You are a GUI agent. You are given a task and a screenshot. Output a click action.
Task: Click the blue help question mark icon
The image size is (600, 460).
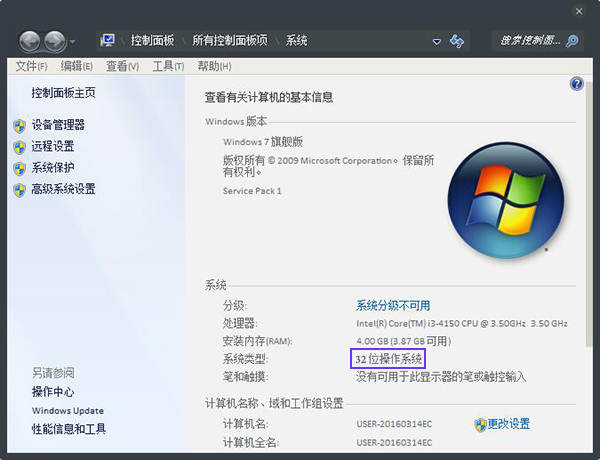click(x=576, y=83)
